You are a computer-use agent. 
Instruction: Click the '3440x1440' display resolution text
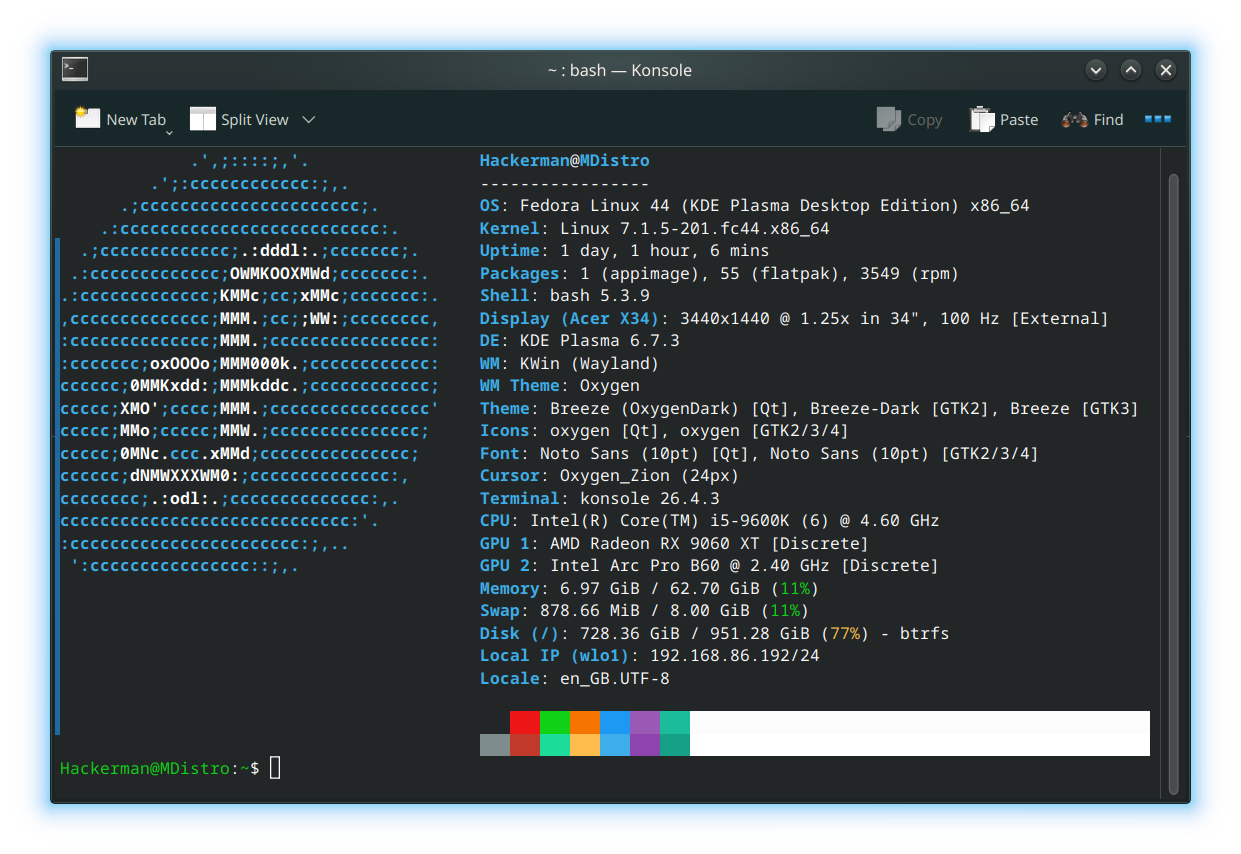coord(725,318)
